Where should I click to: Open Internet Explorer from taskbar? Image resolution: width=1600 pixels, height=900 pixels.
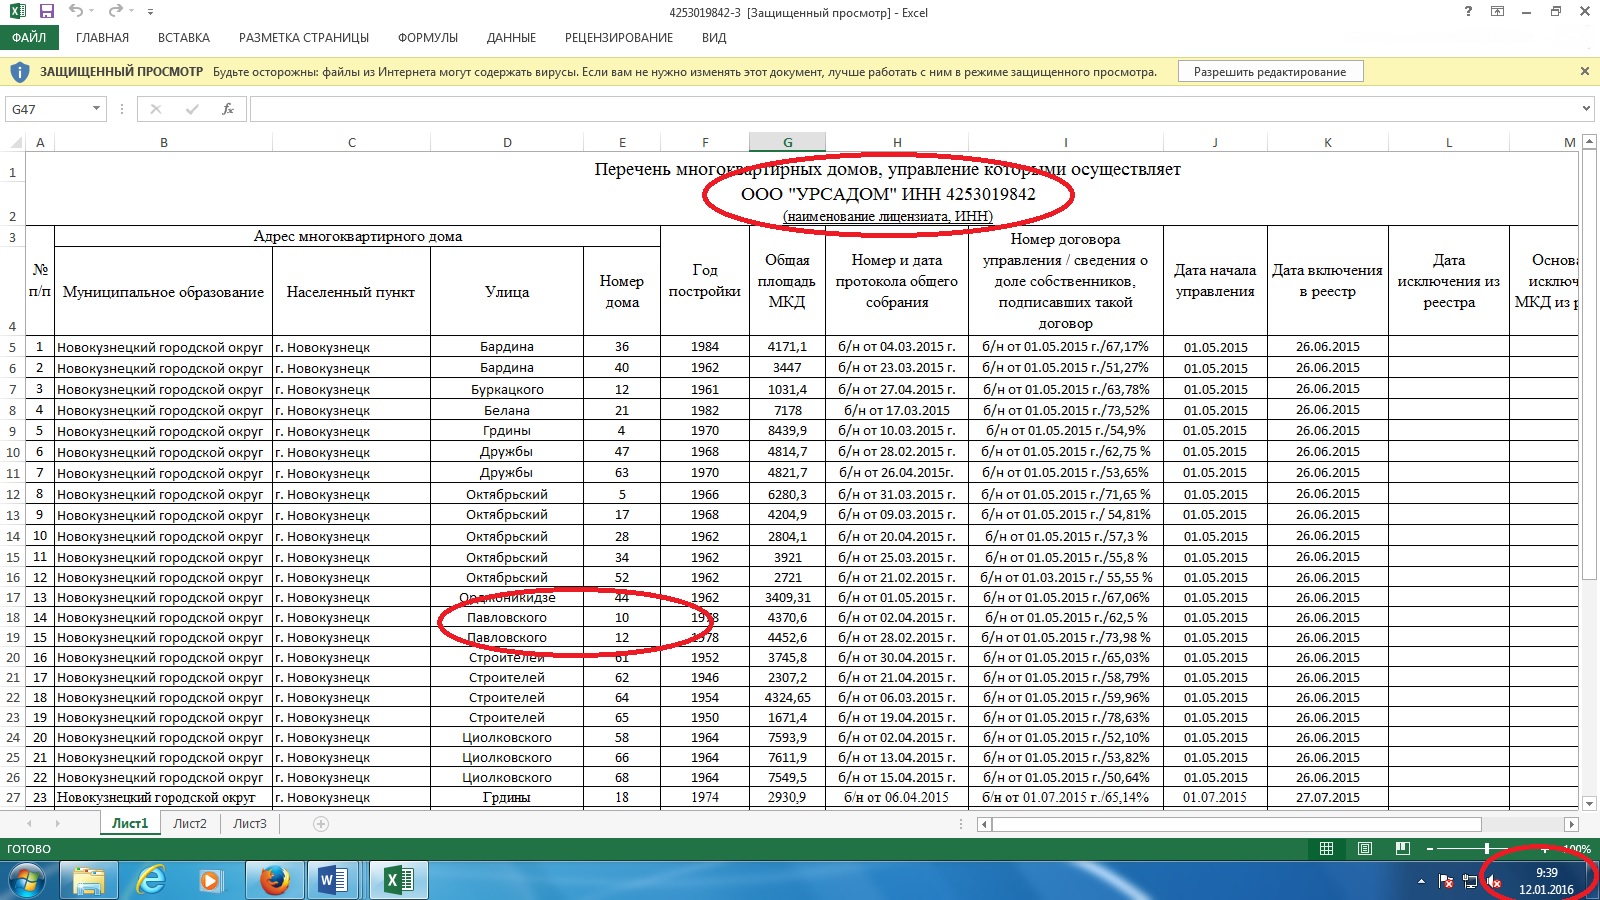tap(150, 880)
